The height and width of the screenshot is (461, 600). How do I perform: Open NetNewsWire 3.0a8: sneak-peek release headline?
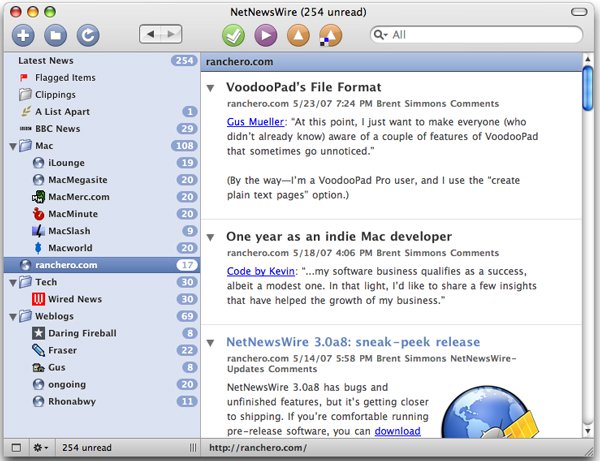click(x=353, y=342)
